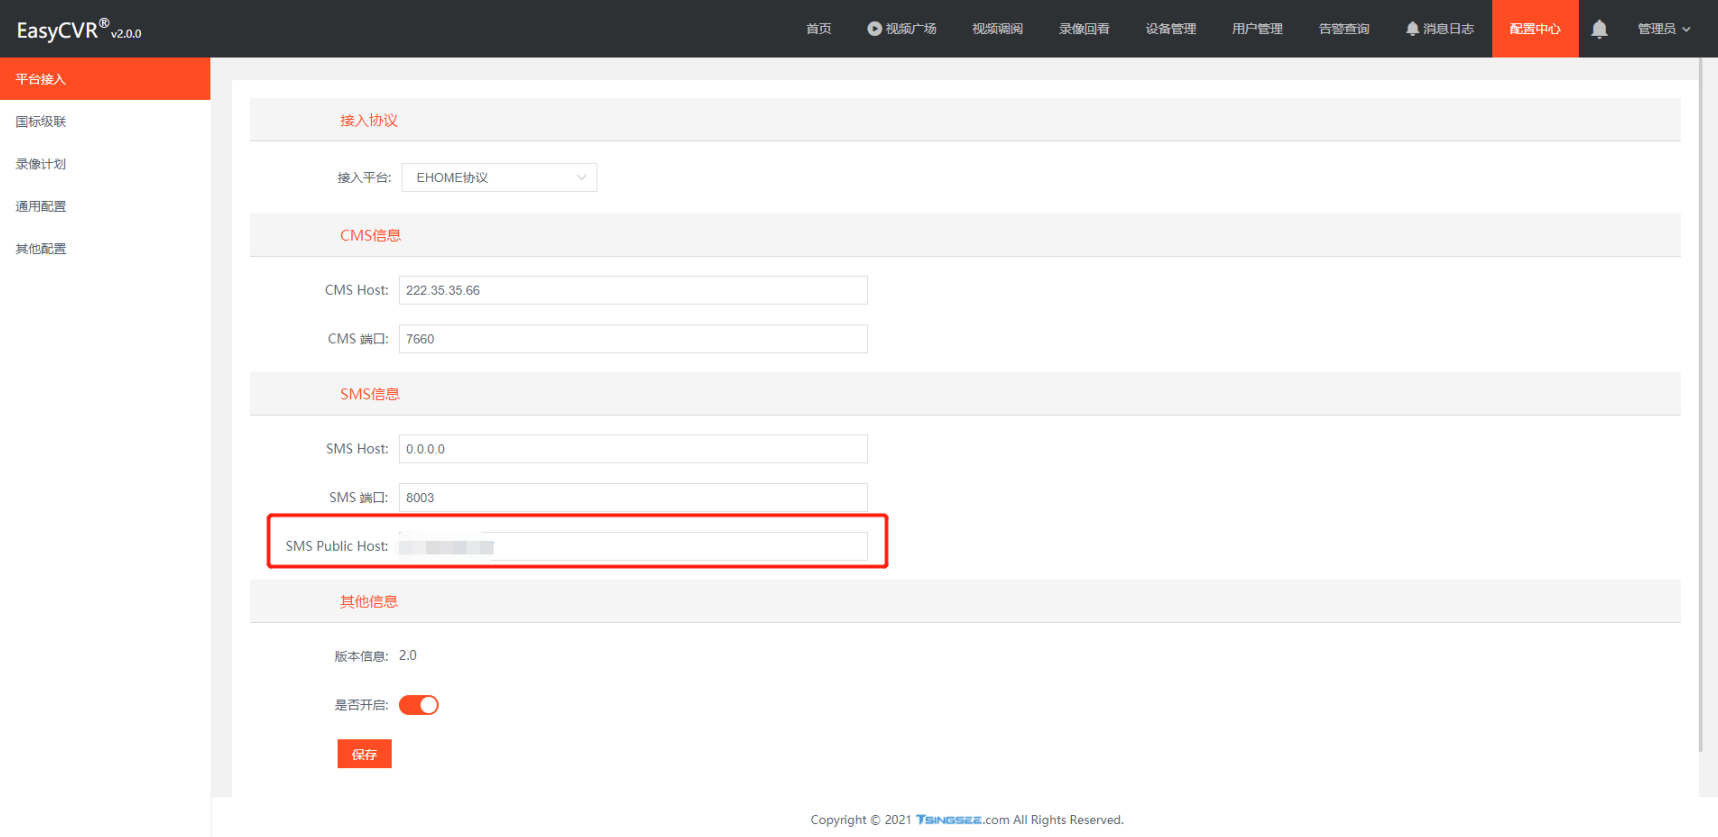Follow the TSINGSEE.com footer link

tap(962, 820)
